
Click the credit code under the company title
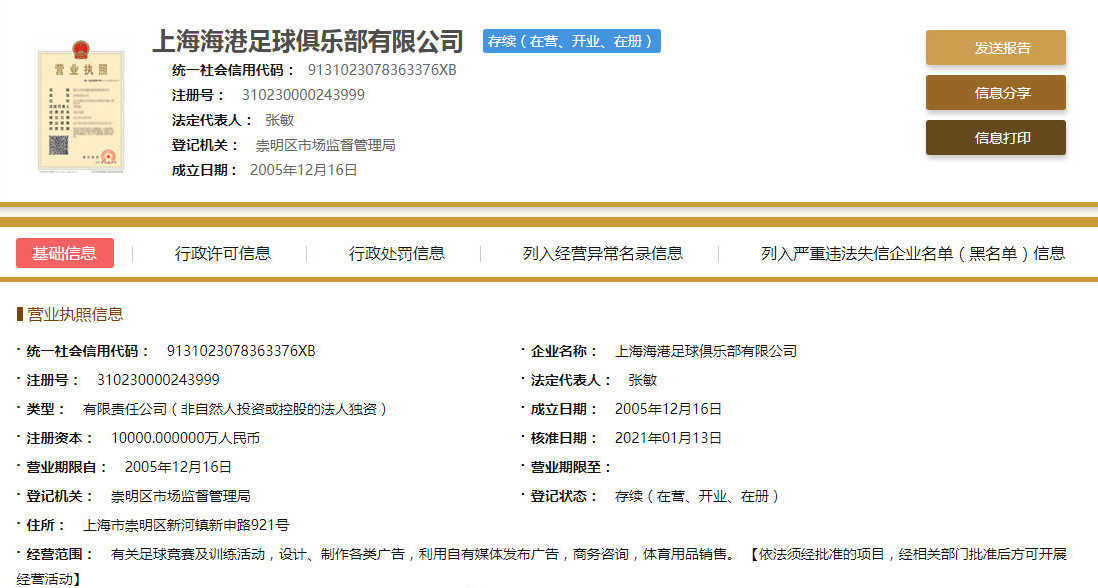tap(381, 70)
